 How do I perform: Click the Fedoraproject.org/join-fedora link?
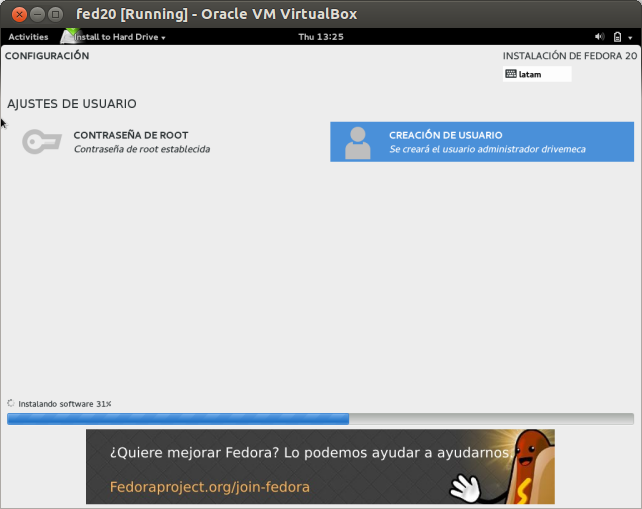210,487
